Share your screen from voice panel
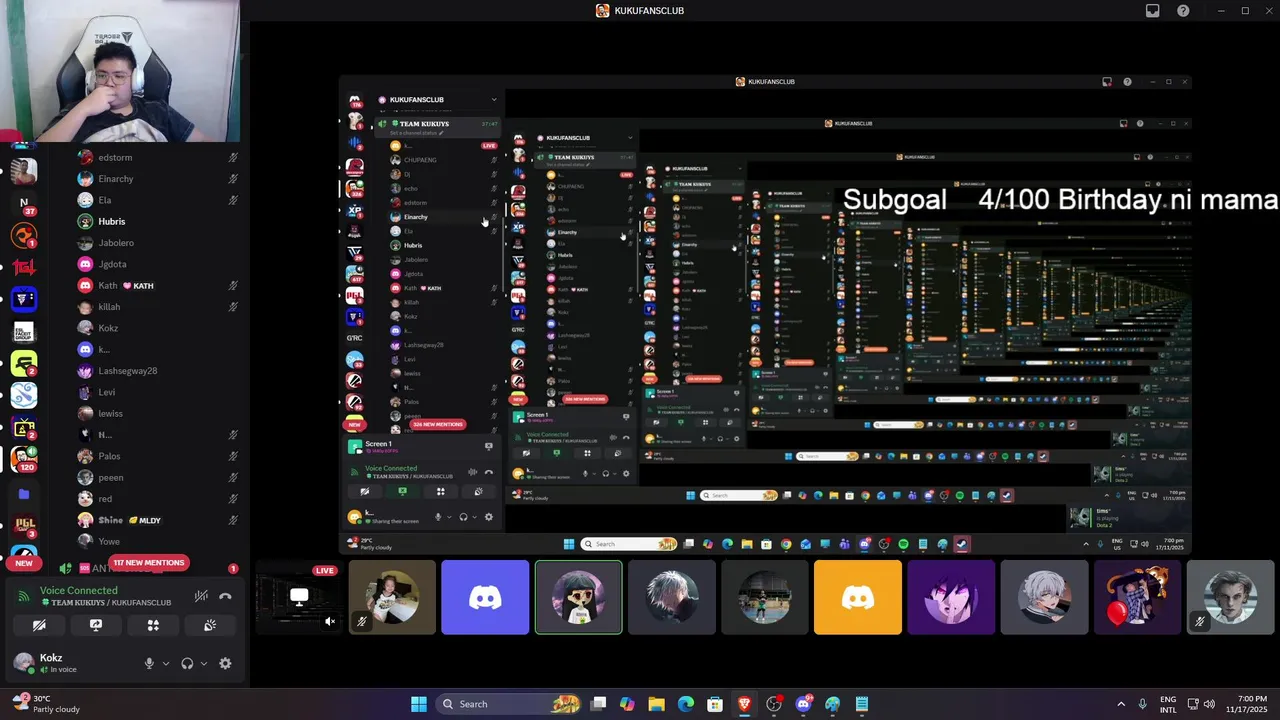1280x720 pixels. tap(96, 625)
